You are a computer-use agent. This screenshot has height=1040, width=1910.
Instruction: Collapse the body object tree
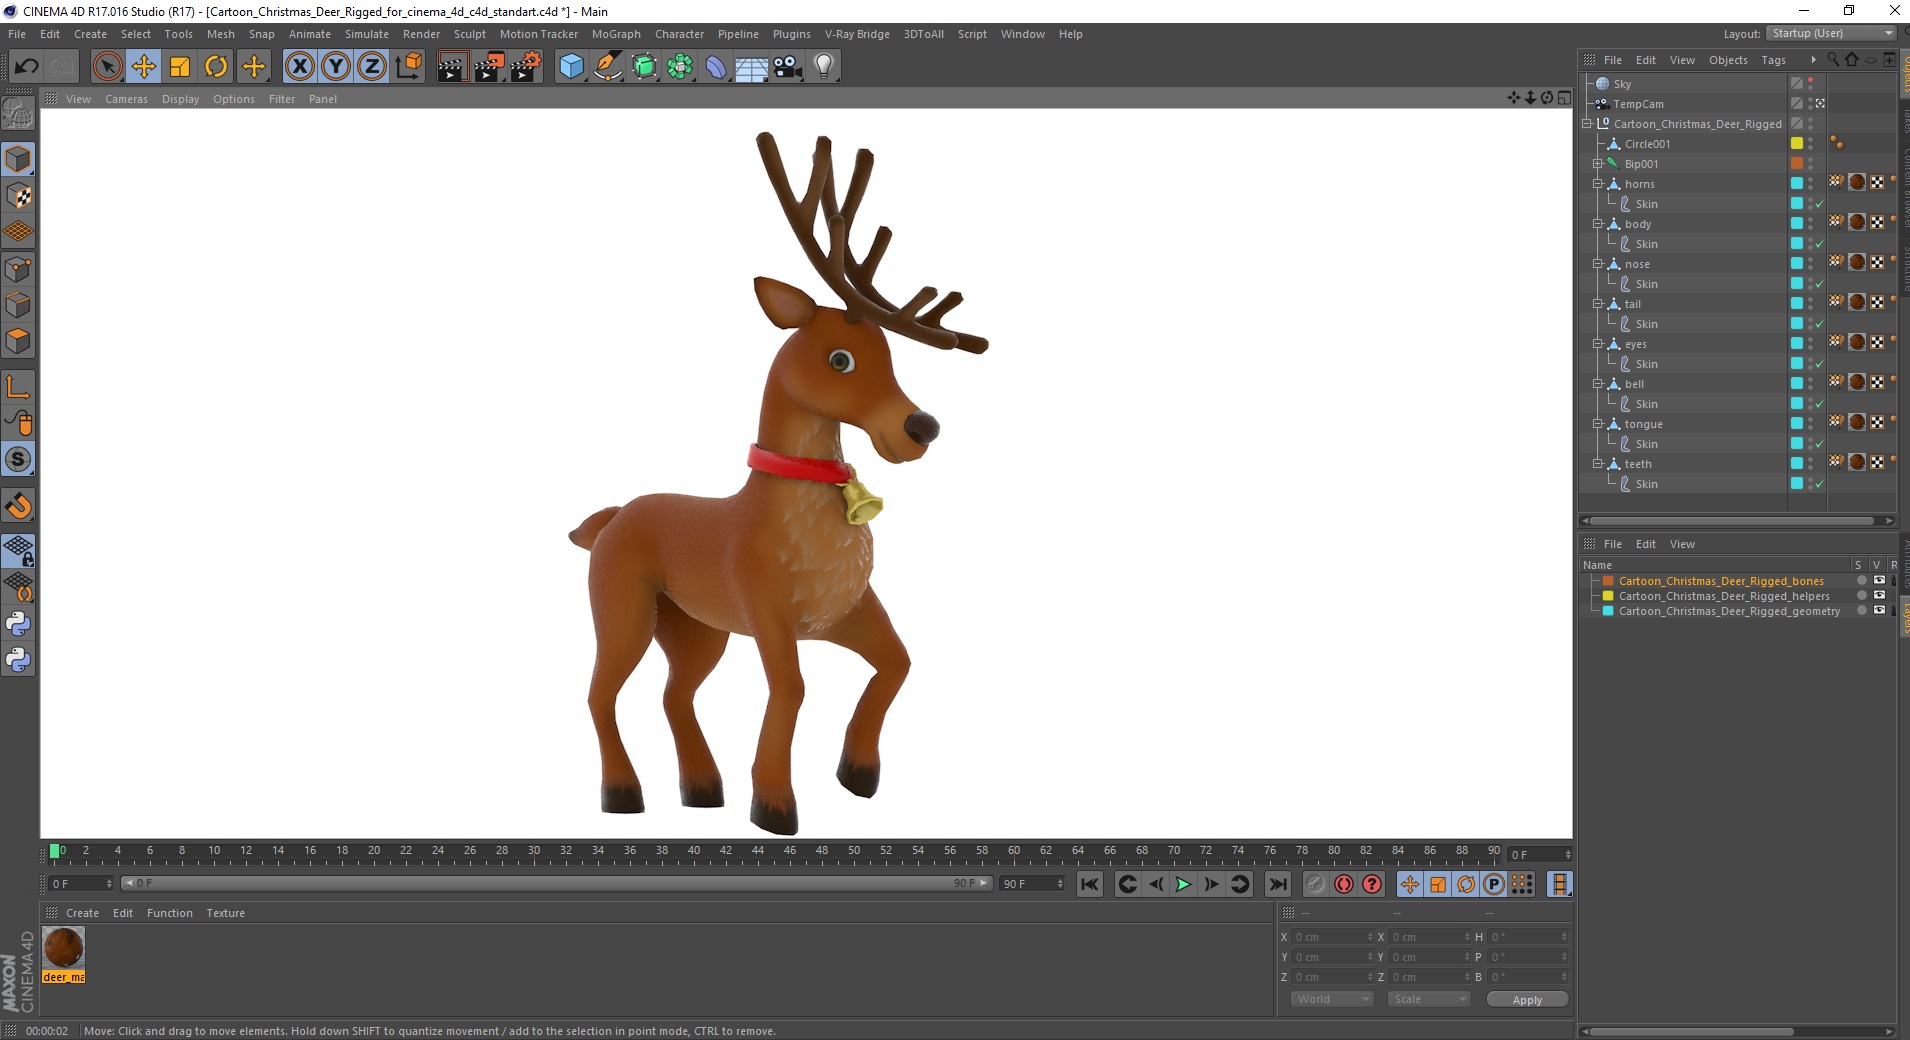pyautogui.click(x=1598, y=224)
